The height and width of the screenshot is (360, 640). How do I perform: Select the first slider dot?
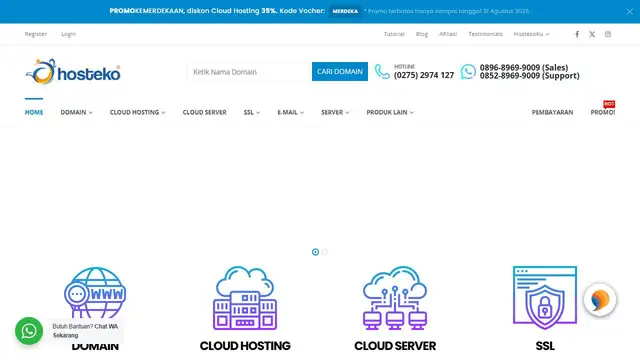point(315,252)
